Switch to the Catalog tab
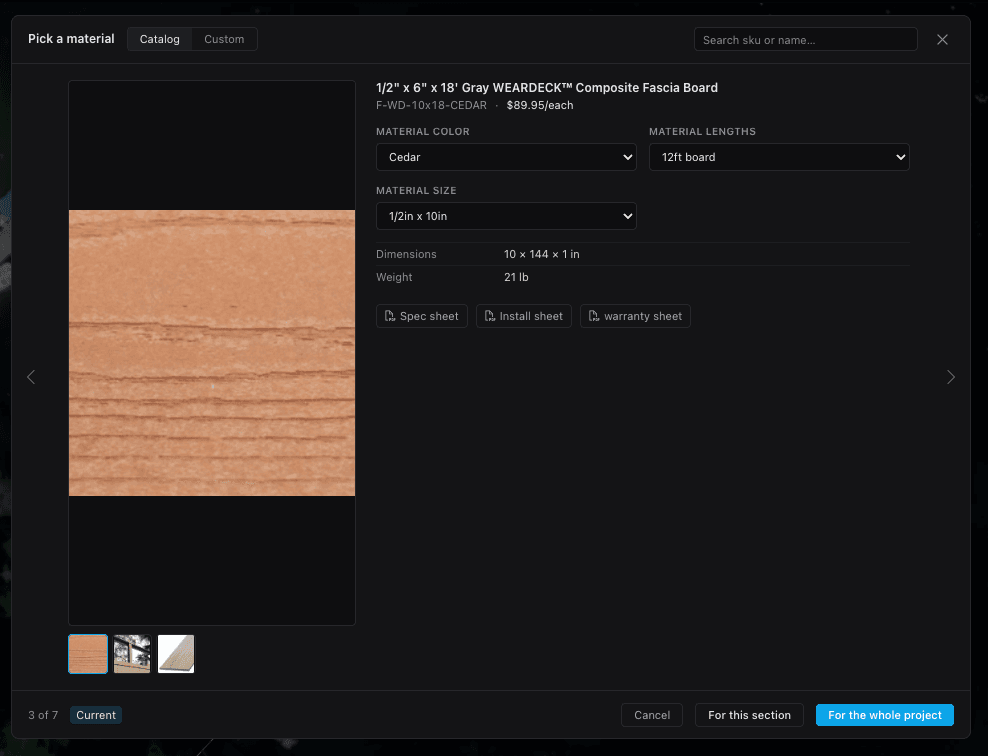This screenshot has width=988, height=756. pos(159,39)
